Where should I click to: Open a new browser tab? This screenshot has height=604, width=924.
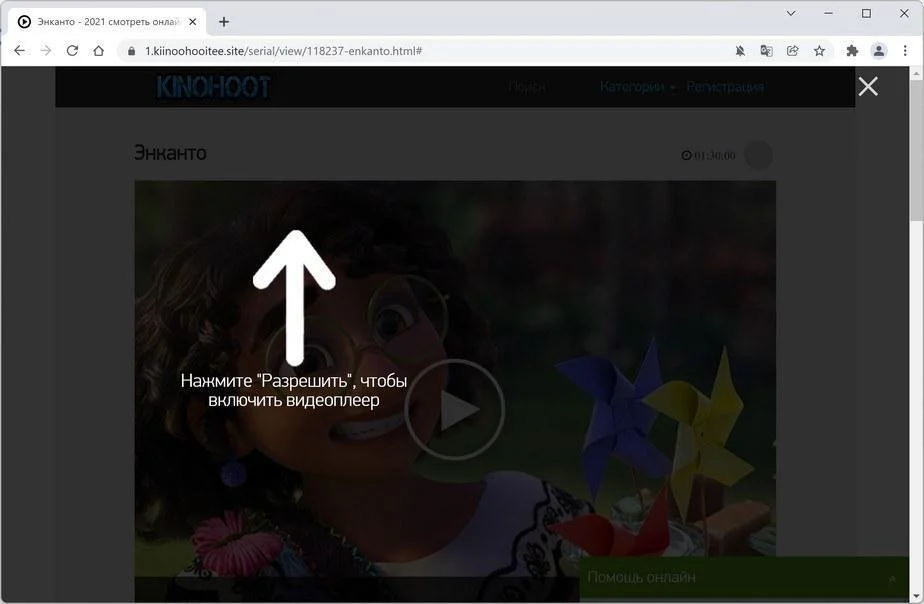pos(224,22)
